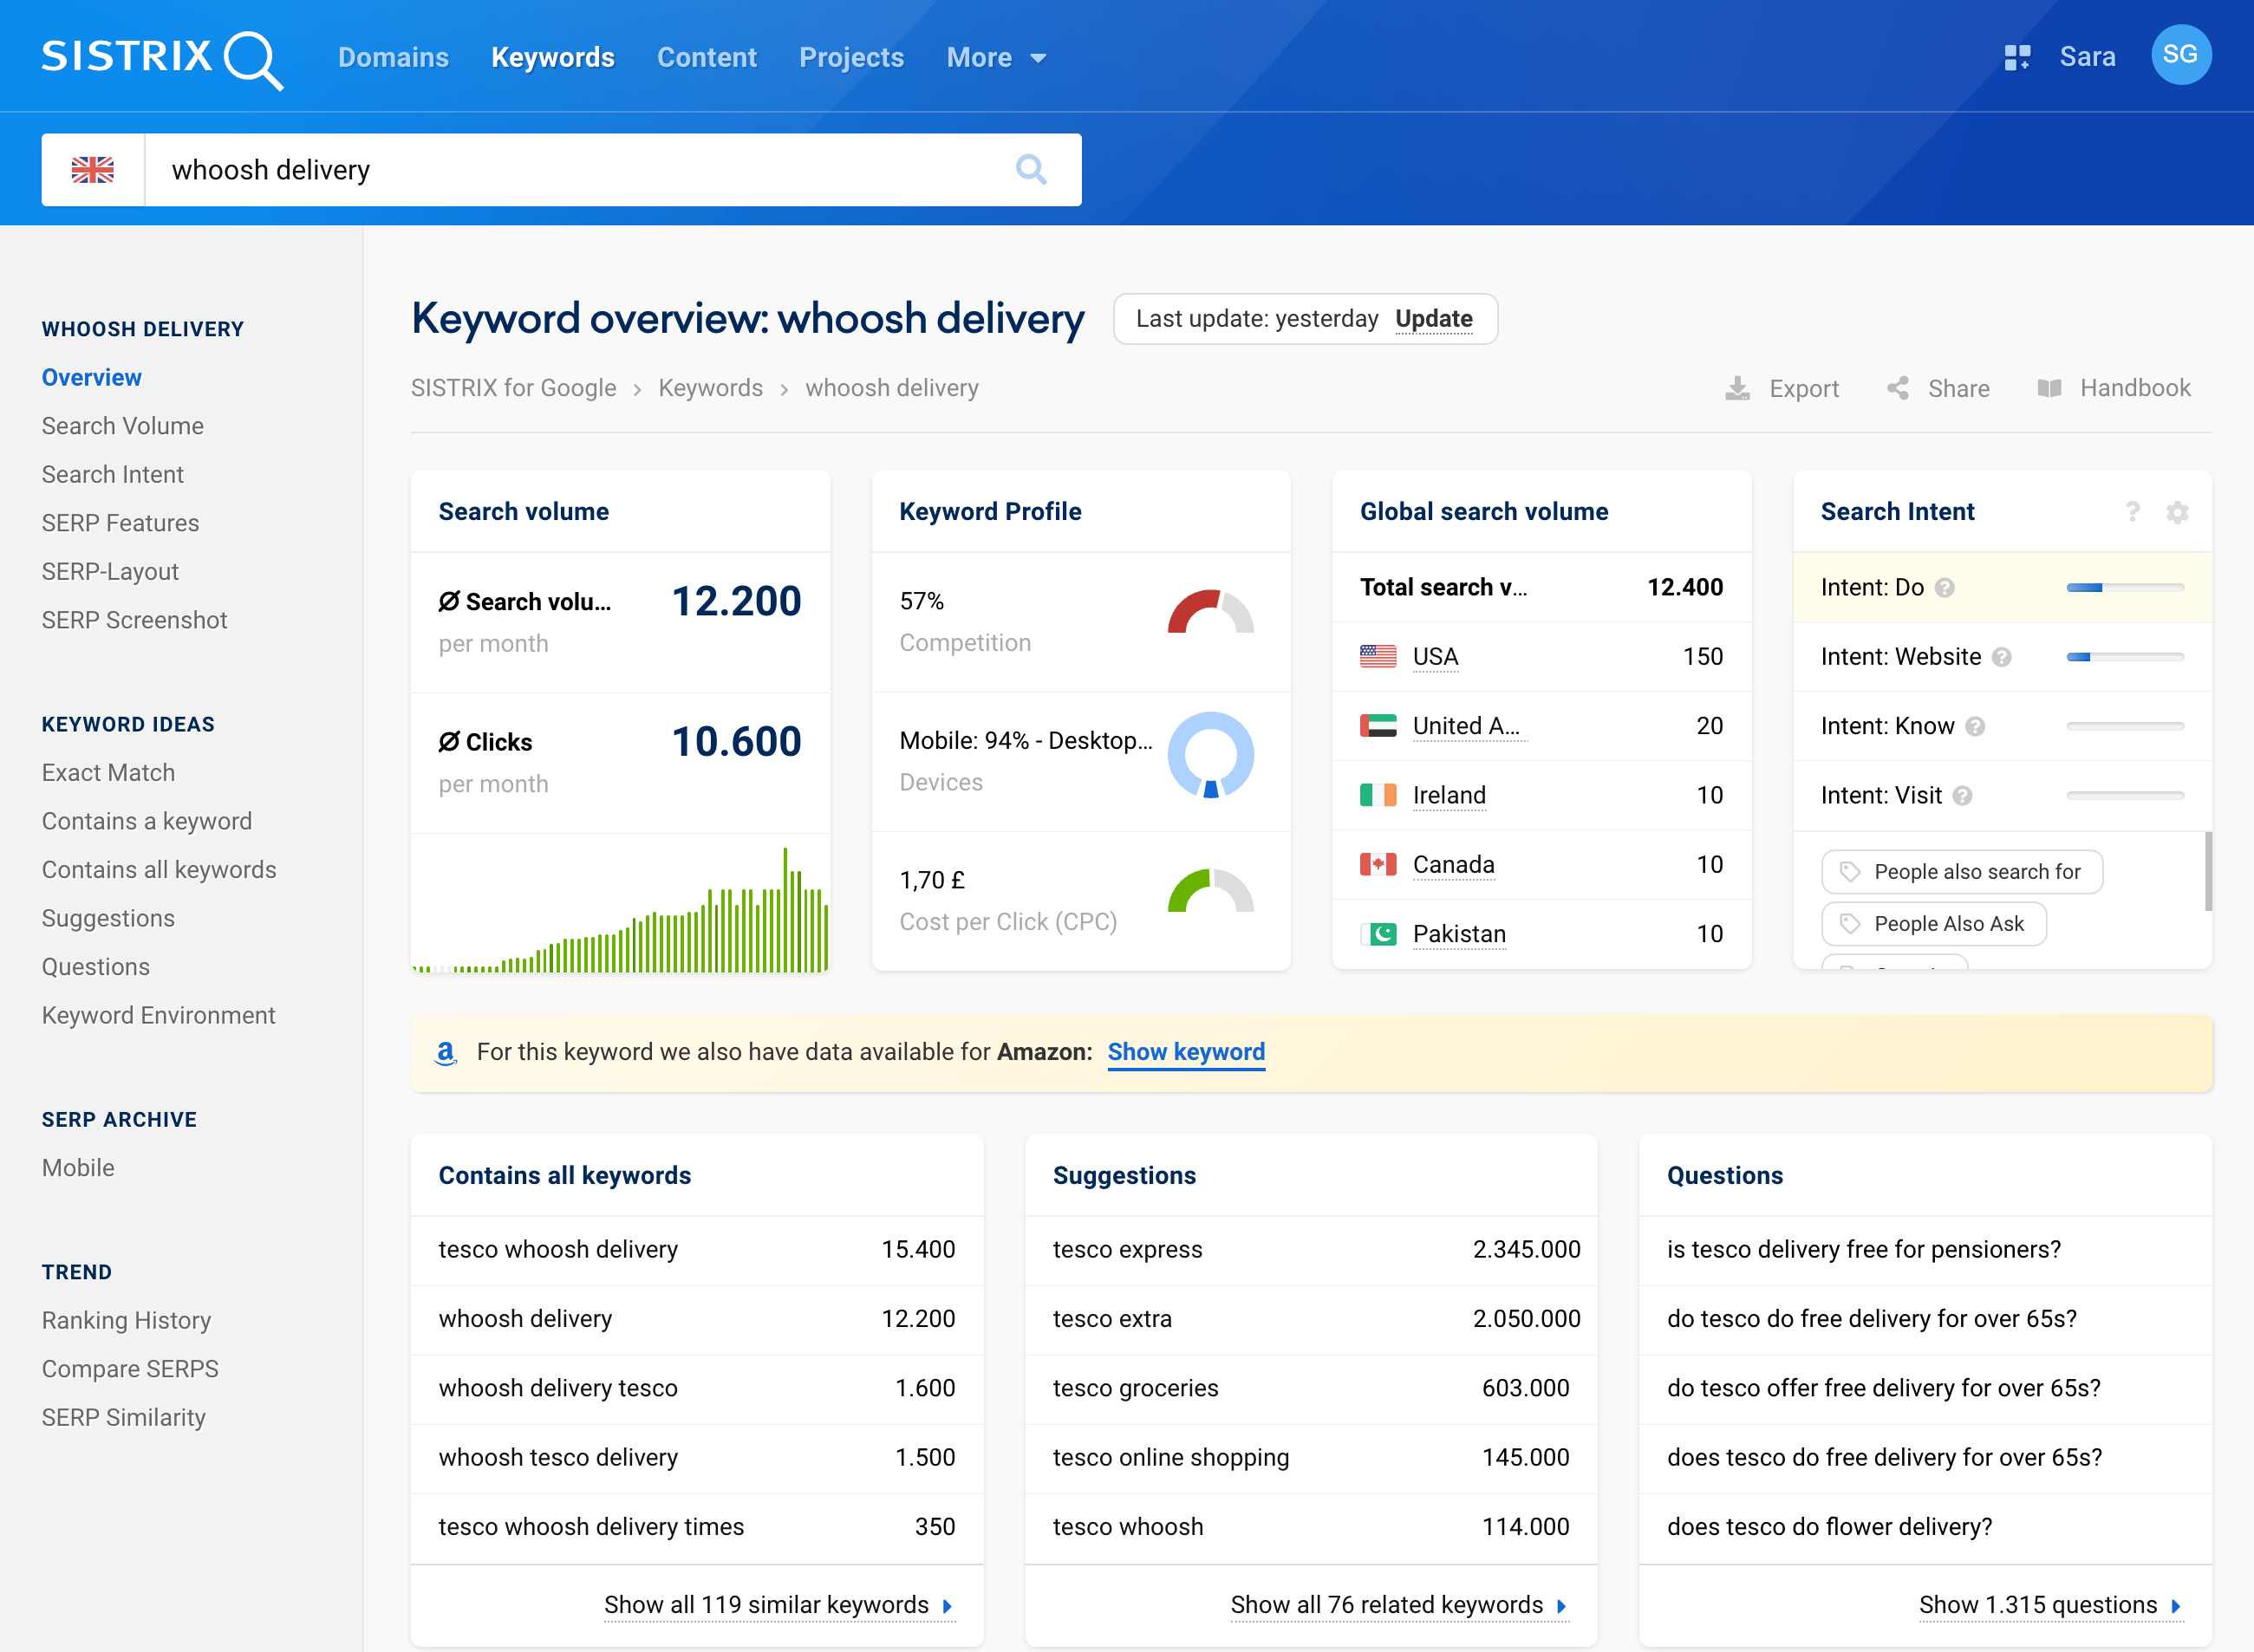Click the United Arab Emirates flag icon
This screenshot has height=1652, width=2254.
[1378, 726]
